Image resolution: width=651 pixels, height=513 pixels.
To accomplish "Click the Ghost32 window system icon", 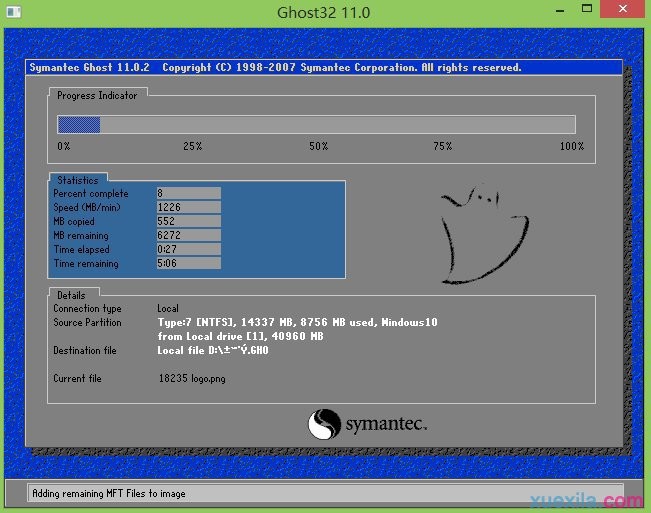I will pyautogui.click(x=13, y=12).
